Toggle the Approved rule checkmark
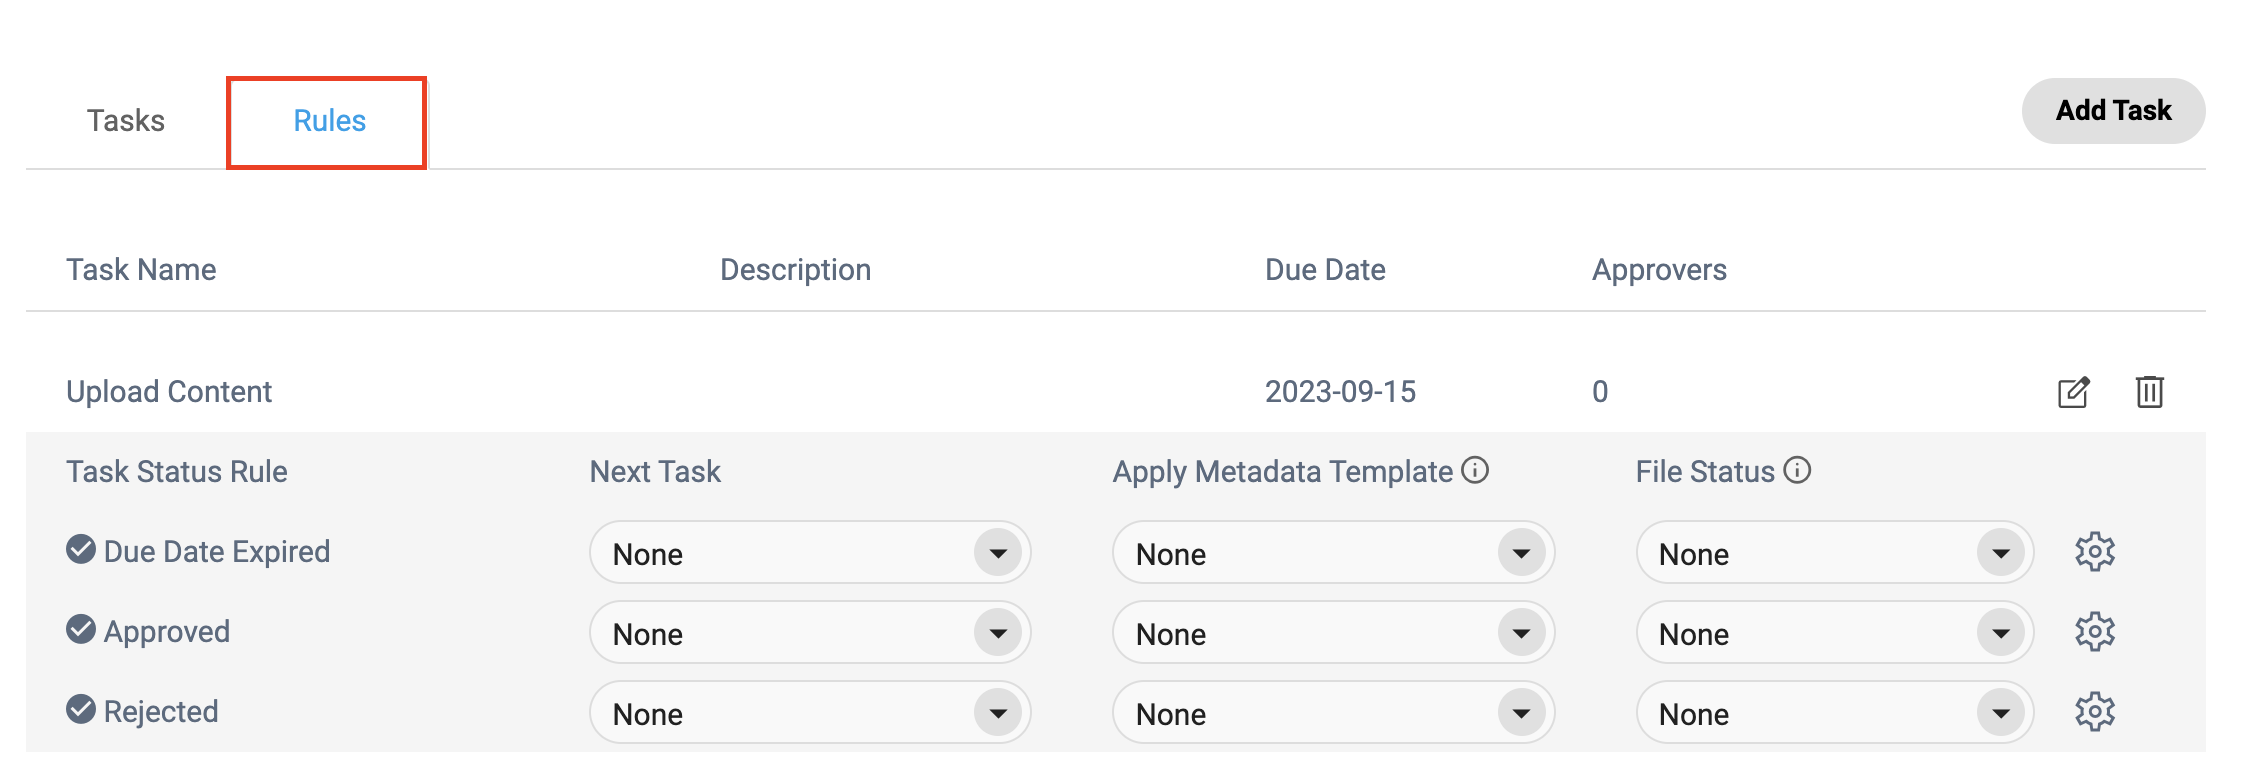 [81, 629]
